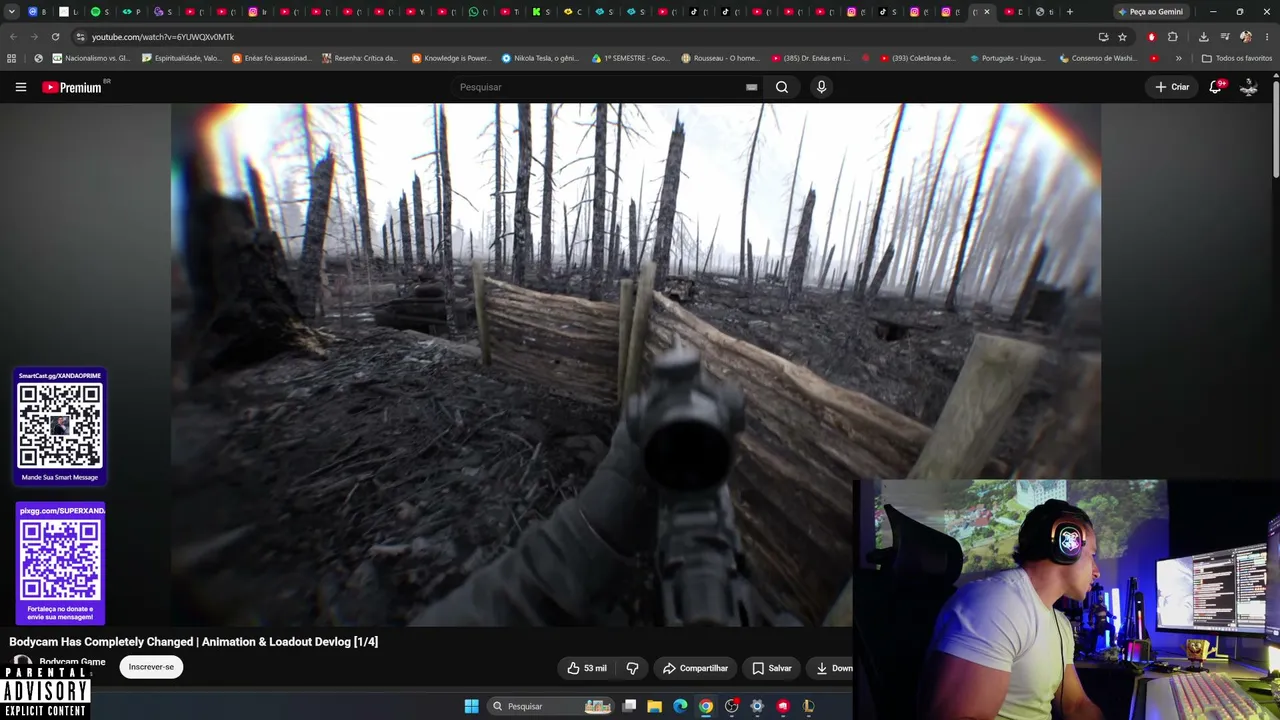
Task: Reload the page in Chrome
Action: click(55, 37)
